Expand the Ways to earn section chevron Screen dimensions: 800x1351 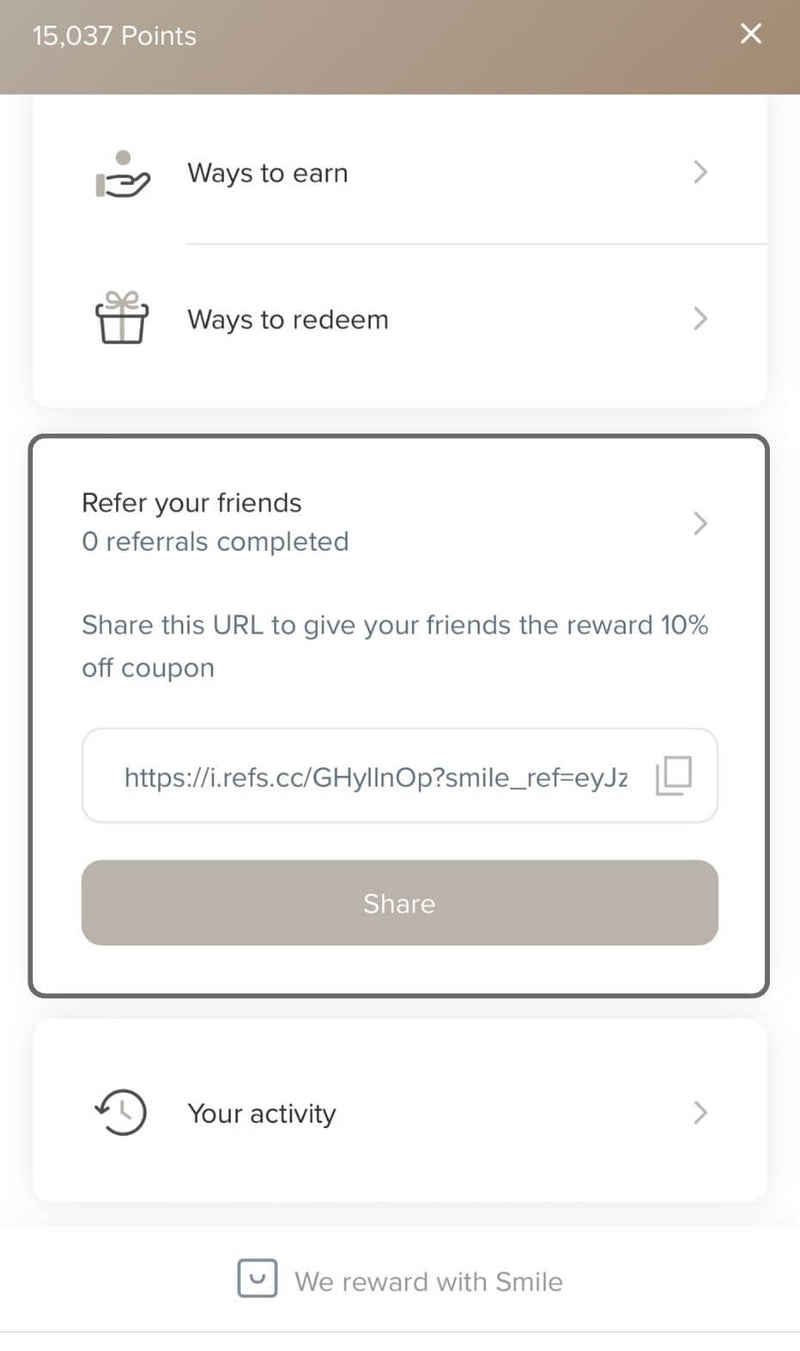[x=701, y=172]
